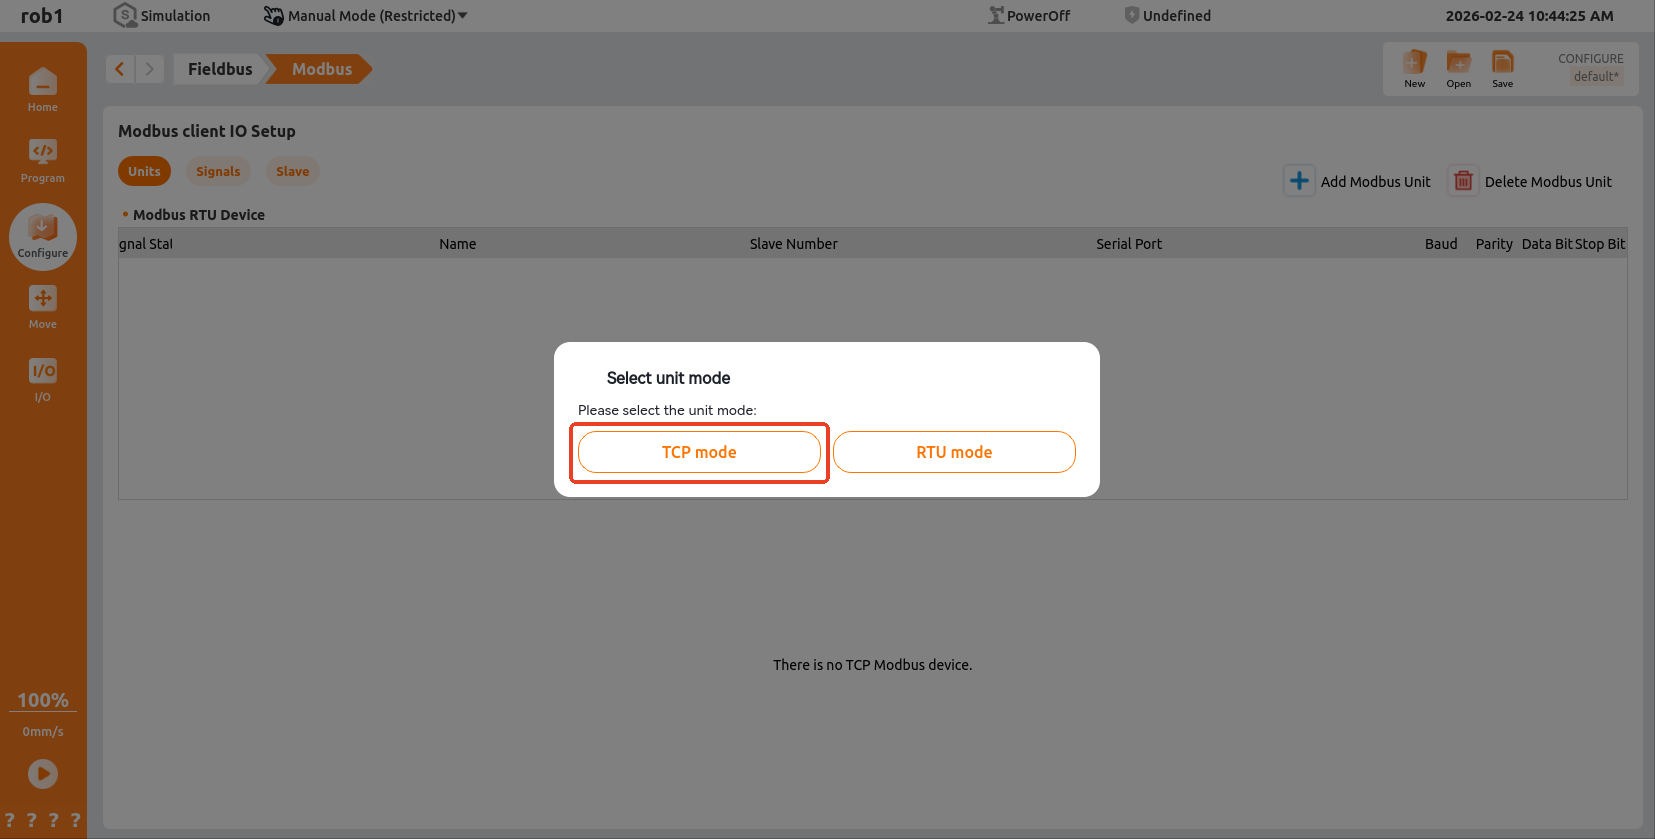The image size is (1655, 839).
Task: Switch to the Slave tab
Action: click(292, 171)
